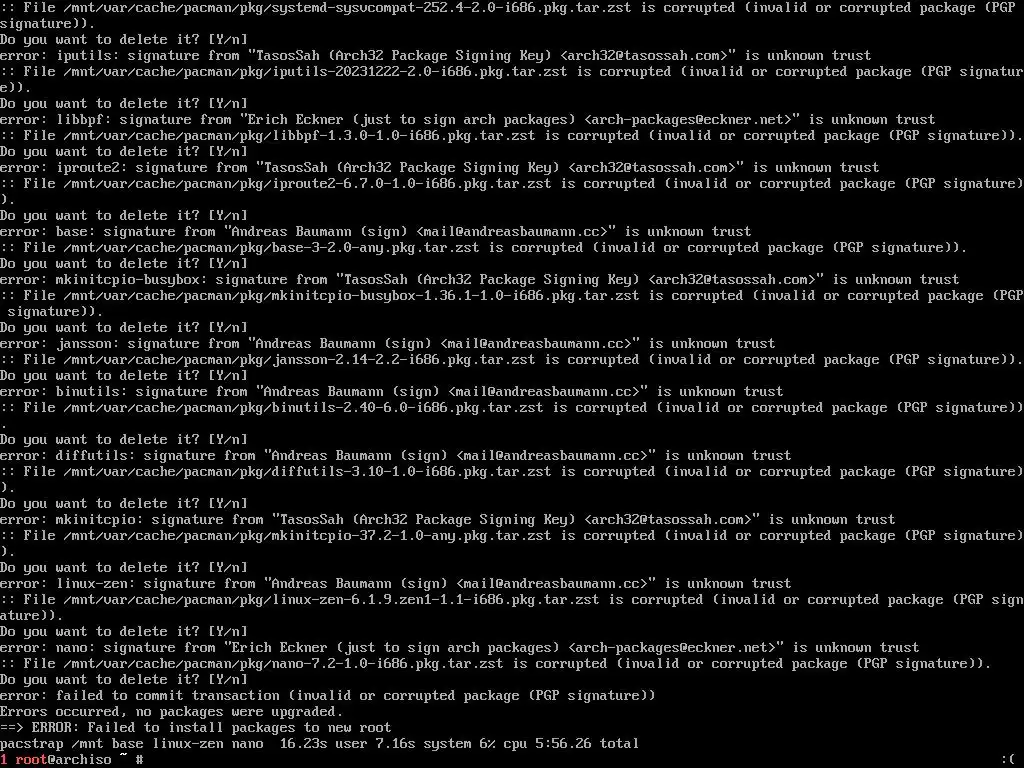Image resolution: width=1024 pixels, height=768 pixels.
Task: Click the diffutils signature error line
Action: coord(395,455)
